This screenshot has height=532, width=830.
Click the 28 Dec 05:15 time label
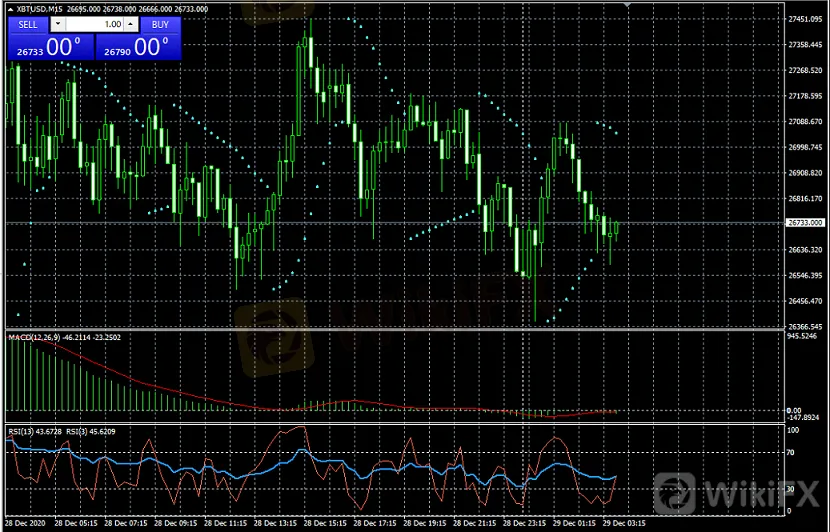[x=76, y=523]
